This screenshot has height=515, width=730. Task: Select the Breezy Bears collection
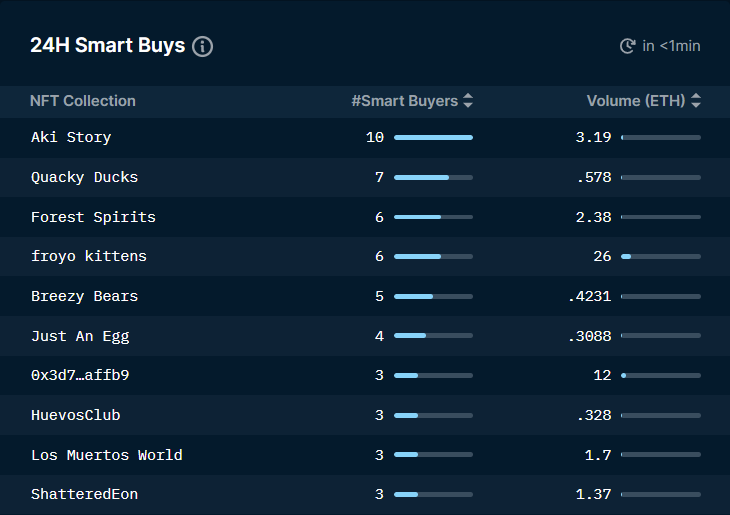point(84,296)
